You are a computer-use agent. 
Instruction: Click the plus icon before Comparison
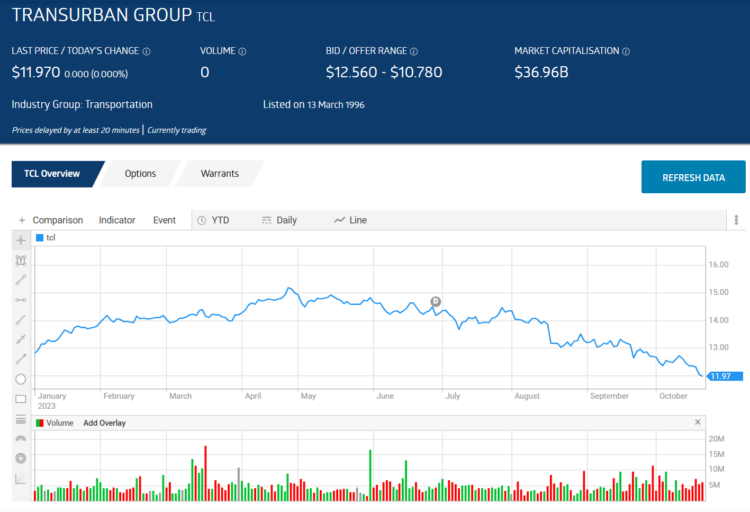[22, 220]
